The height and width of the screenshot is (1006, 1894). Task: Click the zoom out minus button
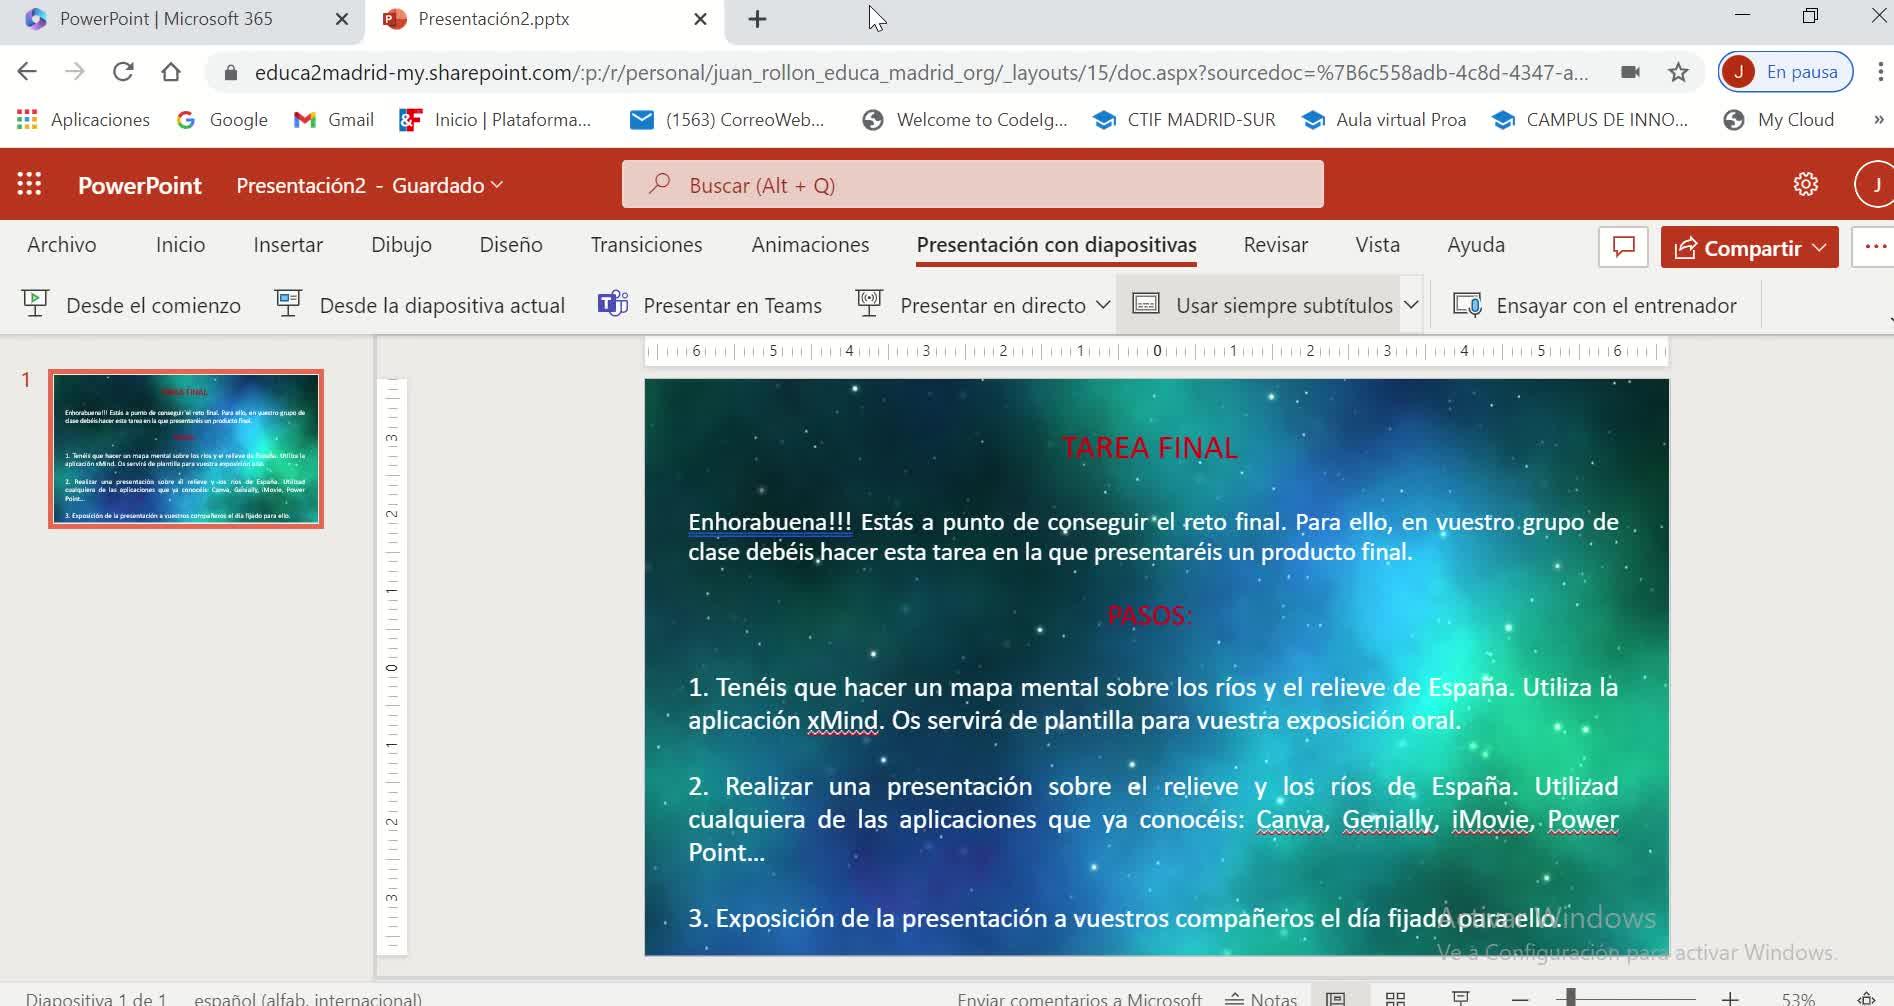tap(1520, 998)
